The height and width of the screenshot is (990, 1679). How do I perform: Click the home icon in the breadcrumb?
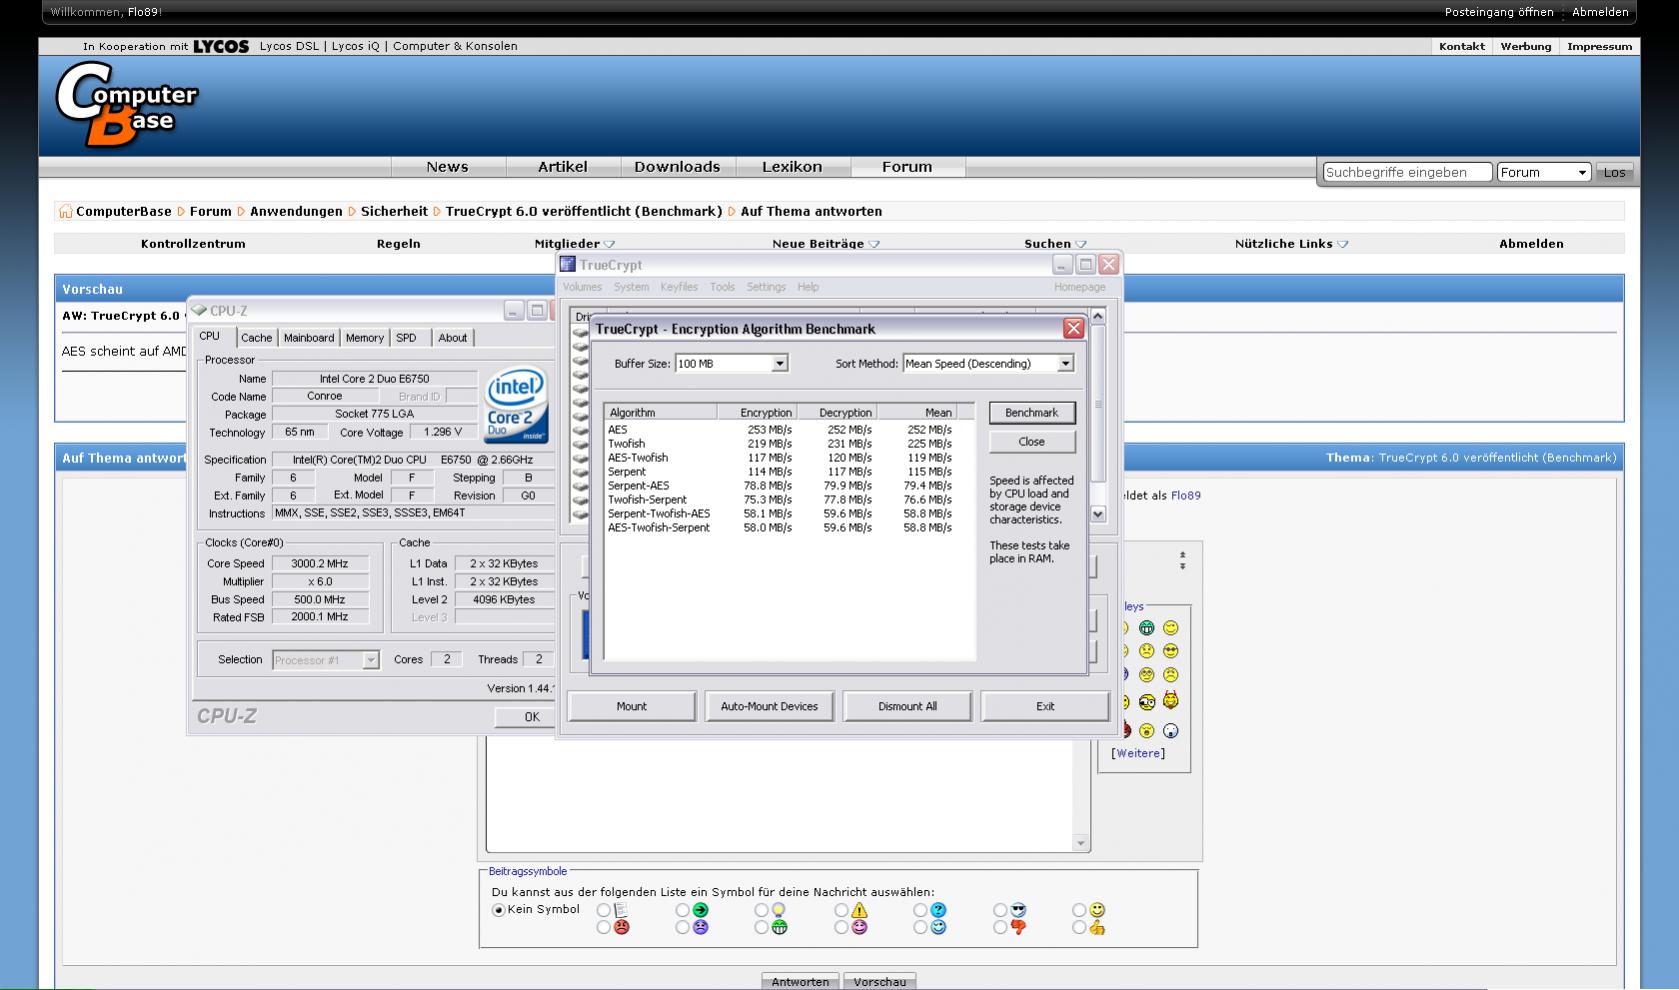pos(65,211)
